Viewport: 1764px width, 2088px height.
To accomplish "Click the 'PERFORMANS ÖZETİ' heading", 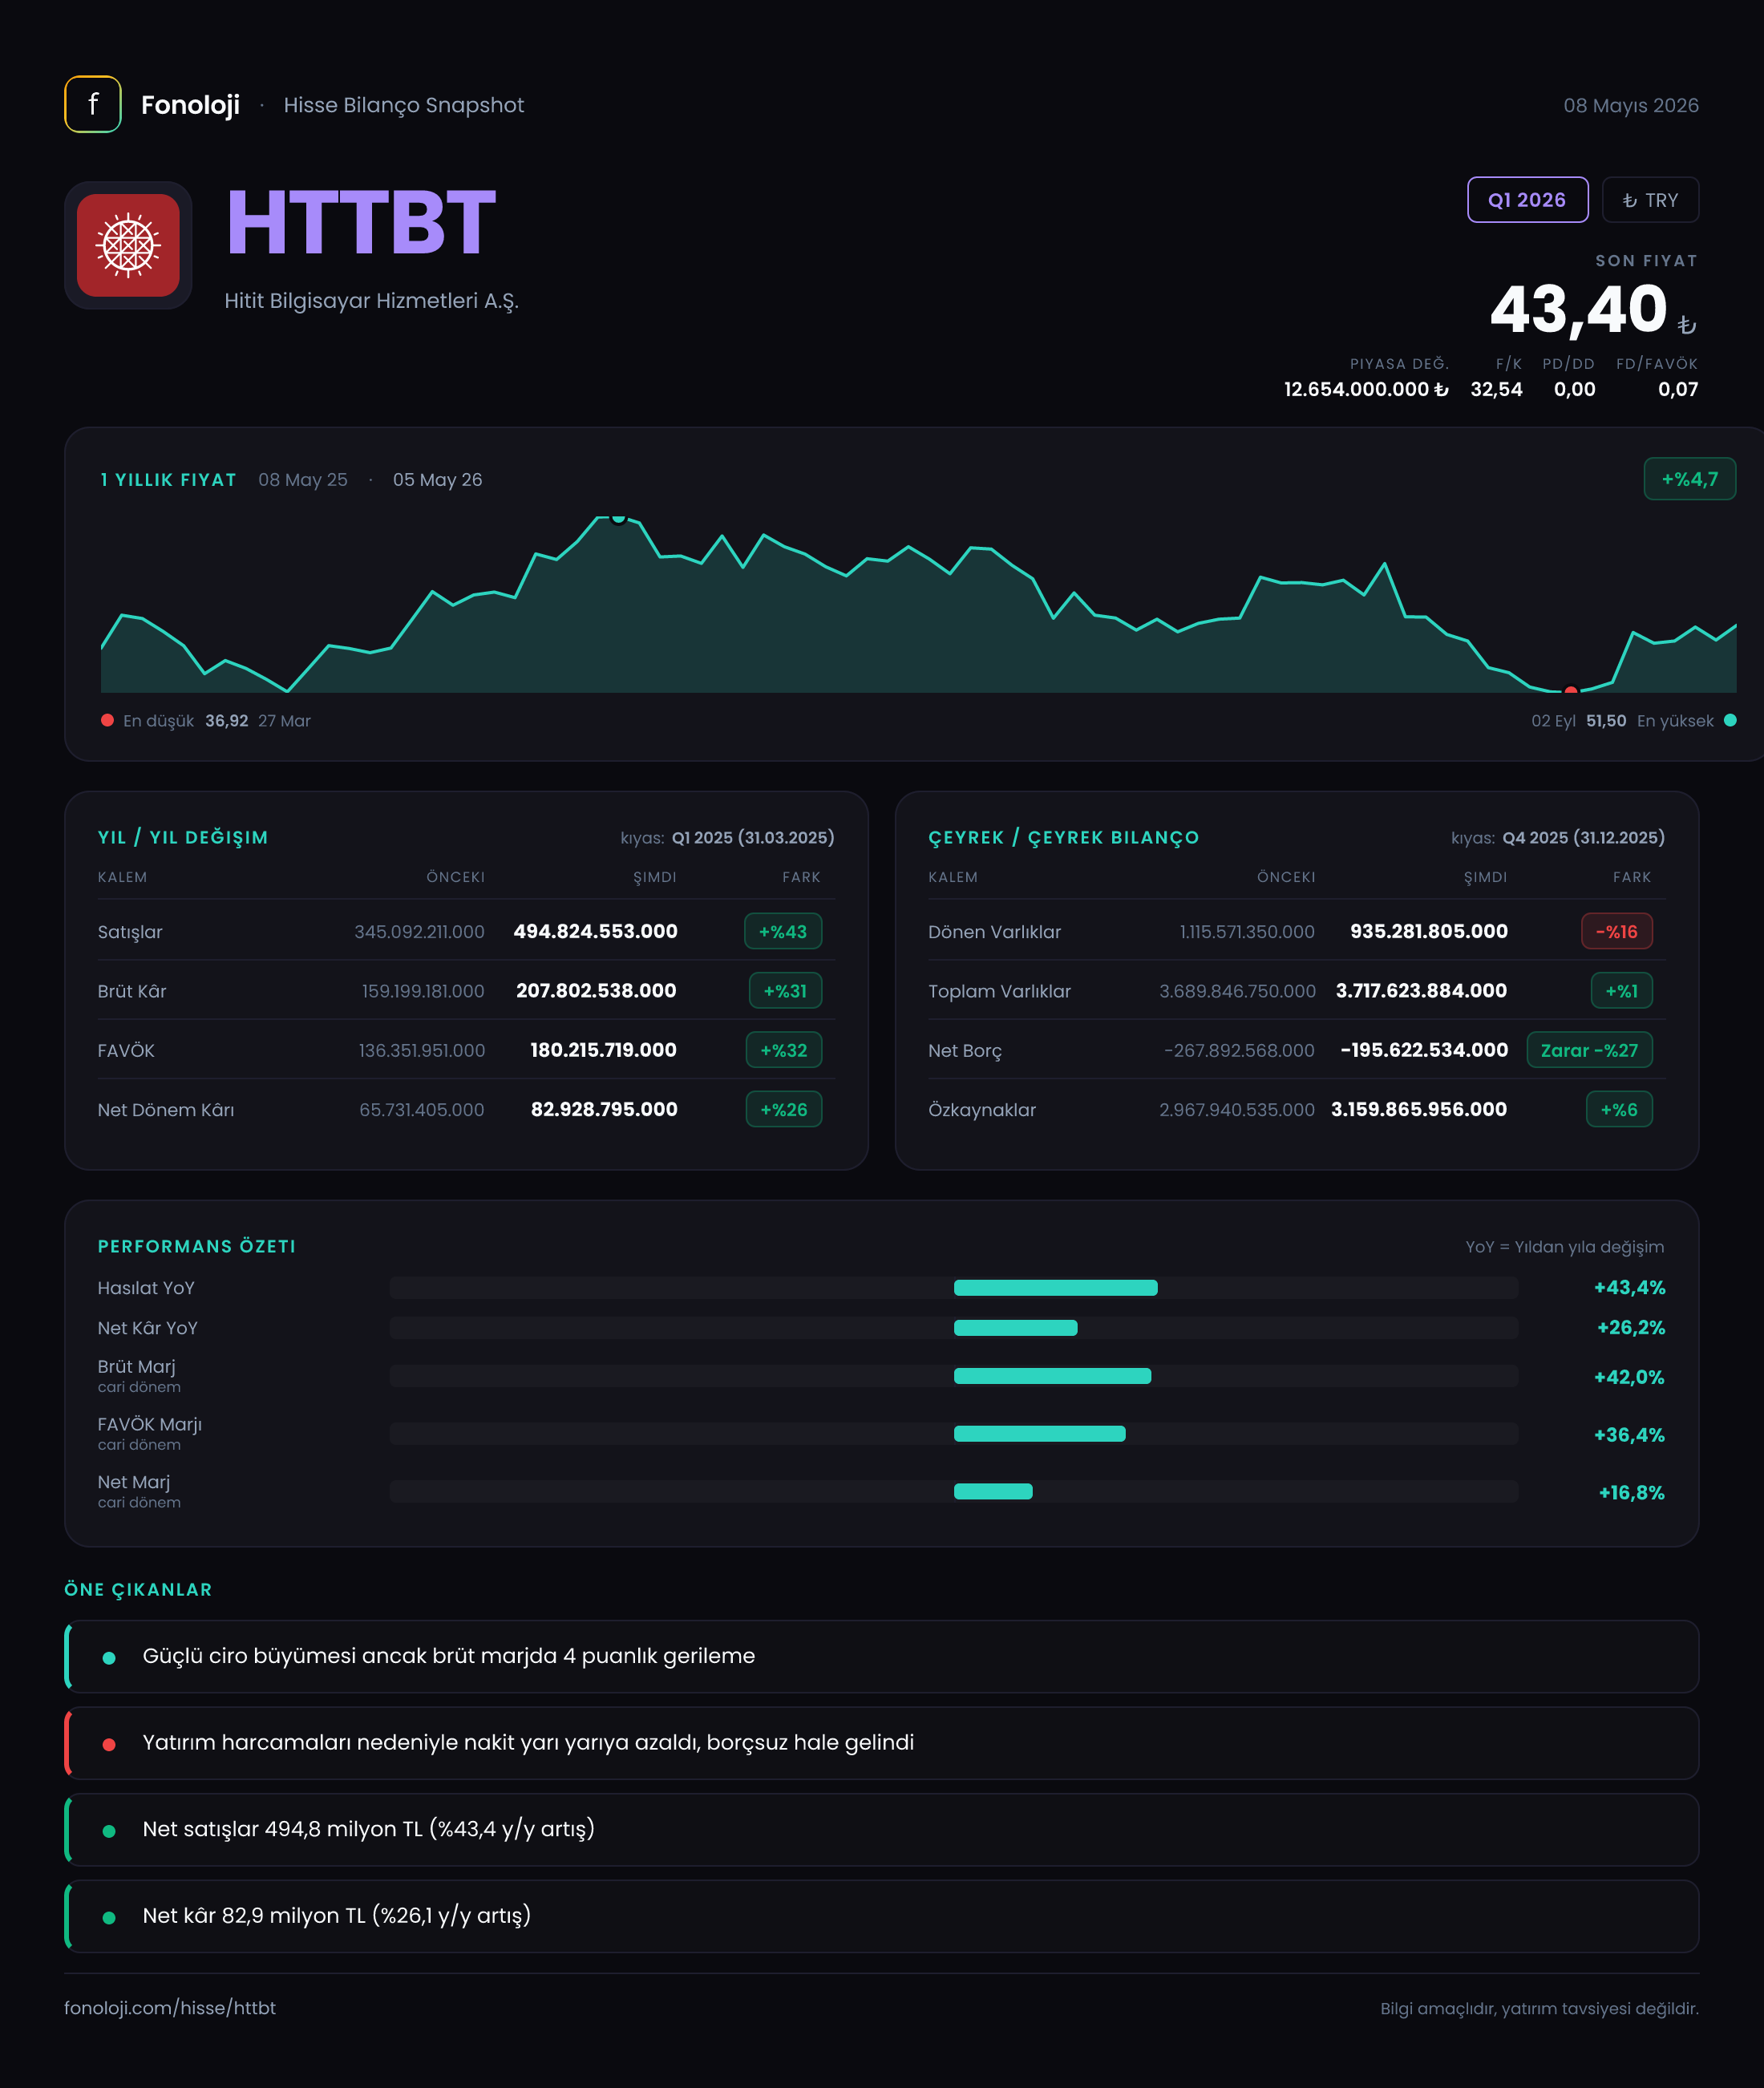I will tap(197, 1246).
